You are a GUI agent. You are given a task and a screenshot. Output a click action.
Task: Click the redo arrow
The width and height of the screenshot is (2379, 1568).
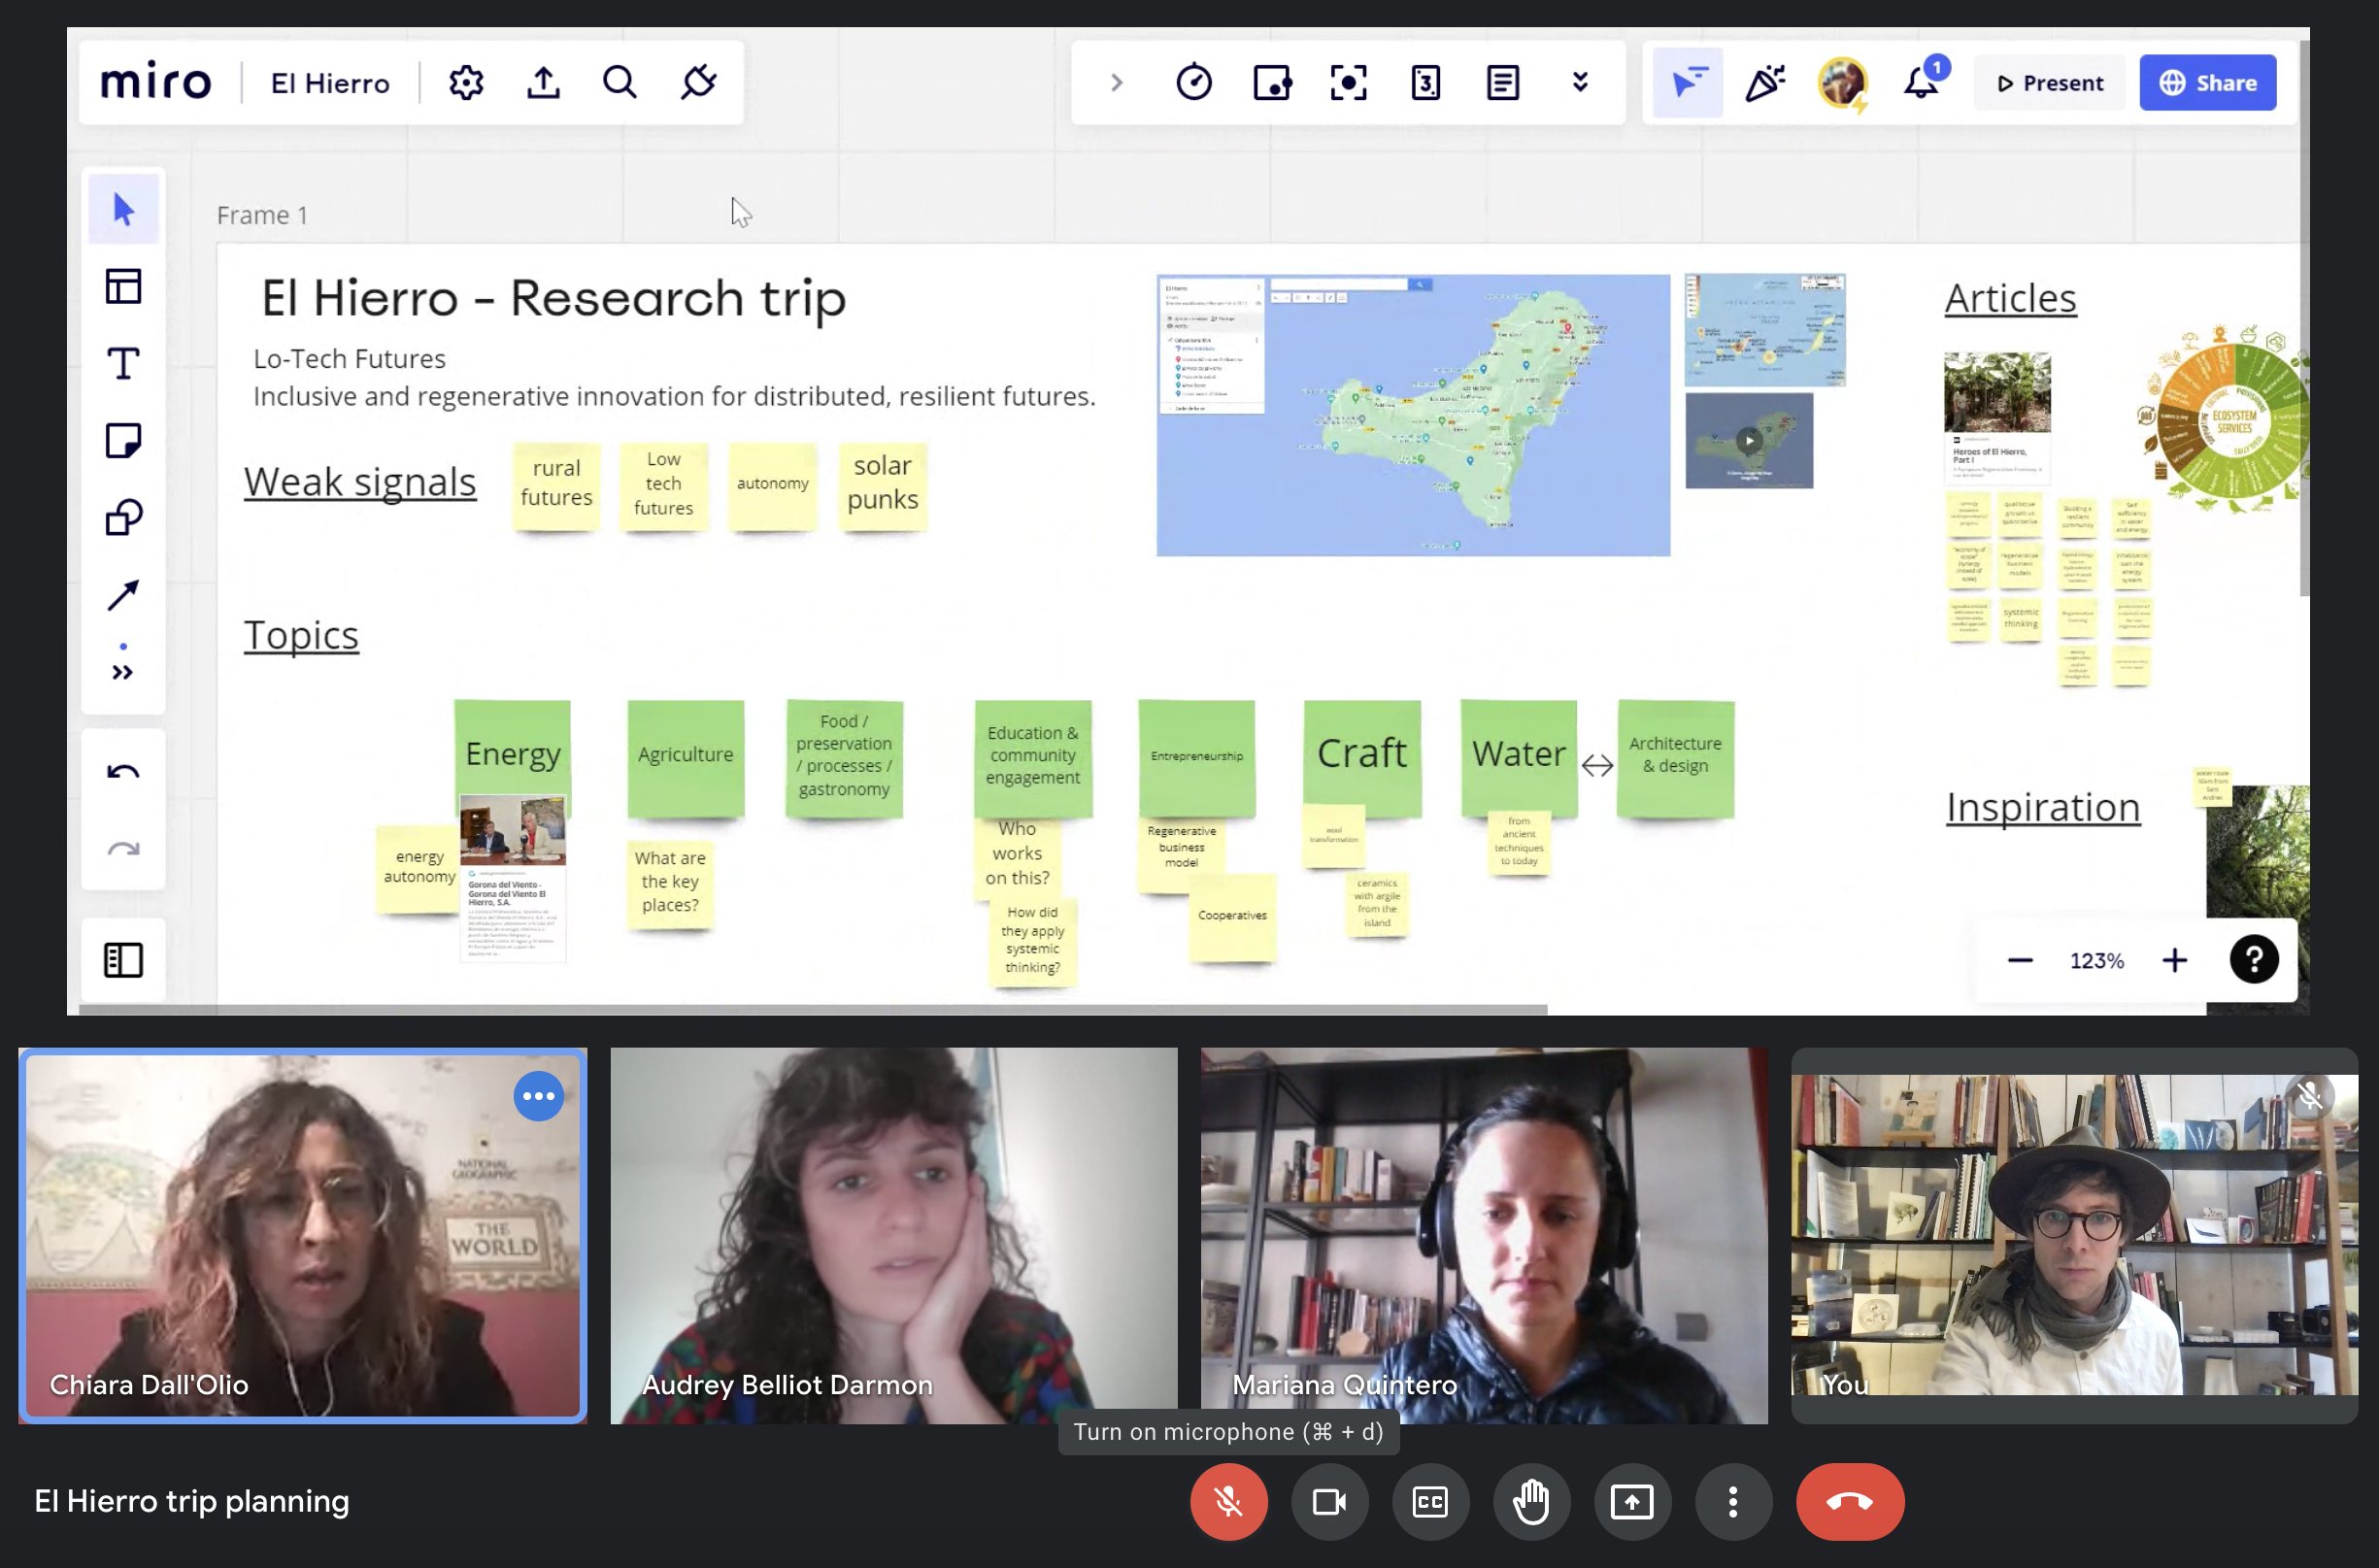[123, 849]
